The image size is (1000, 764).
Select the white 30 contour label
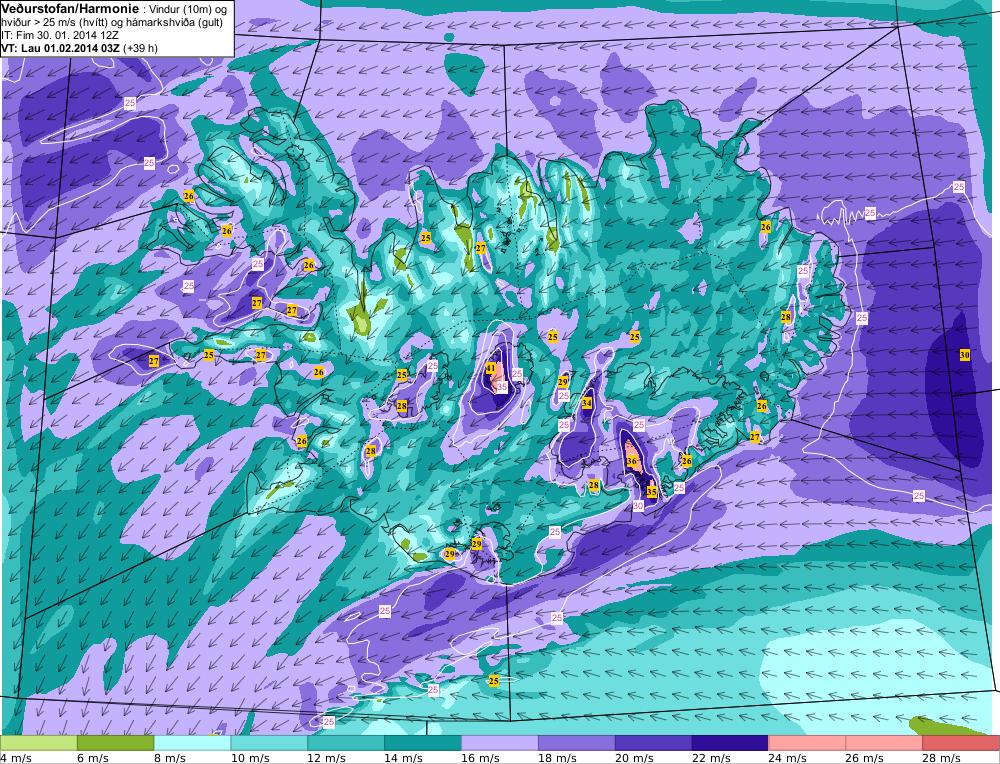pos(638,506)
